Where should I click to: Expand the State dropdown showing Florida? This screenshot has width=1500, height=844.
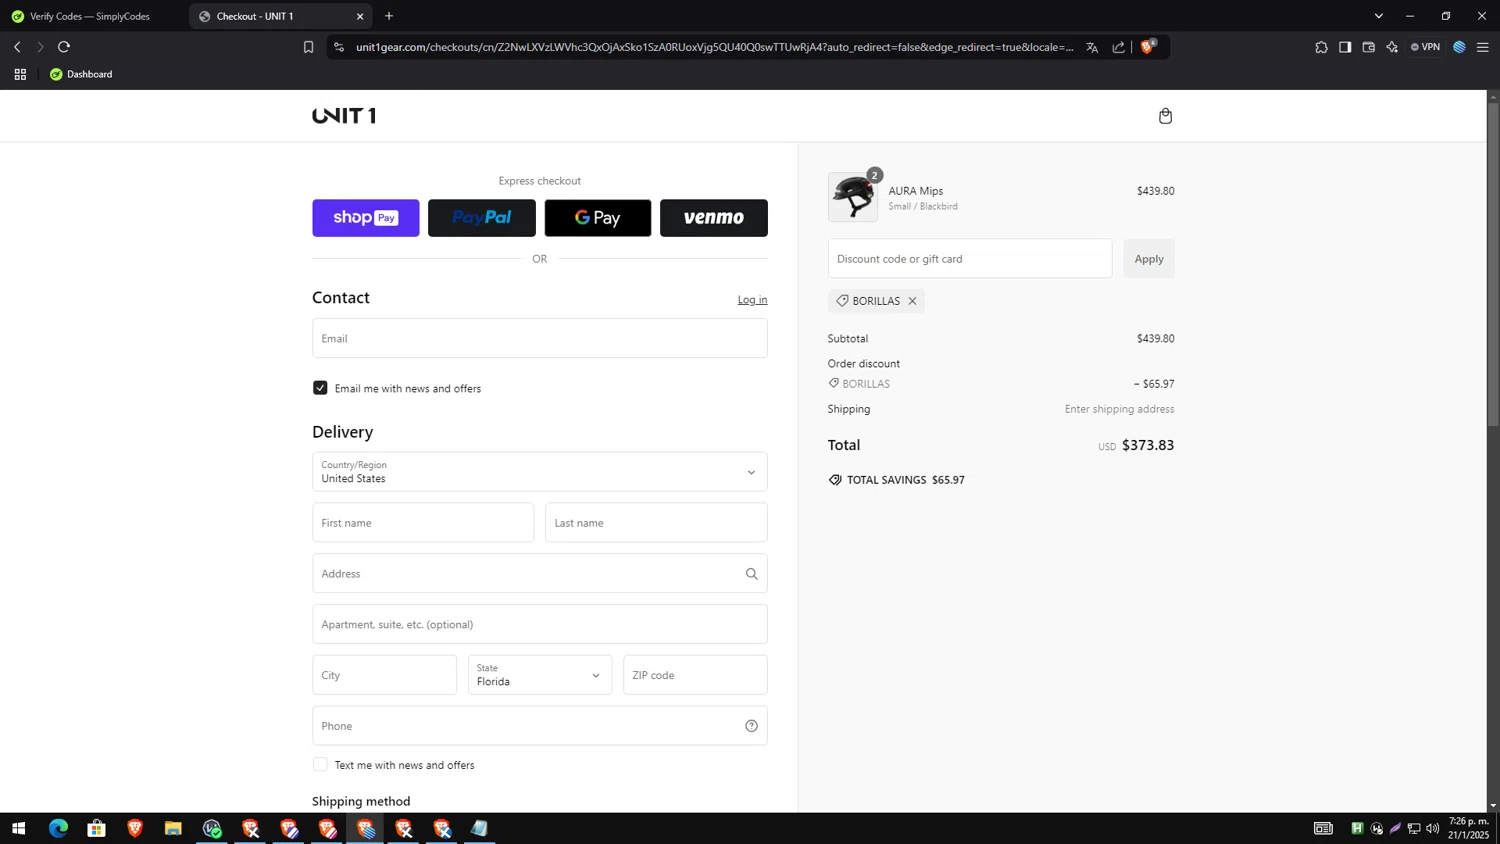(x=540, y=675)
